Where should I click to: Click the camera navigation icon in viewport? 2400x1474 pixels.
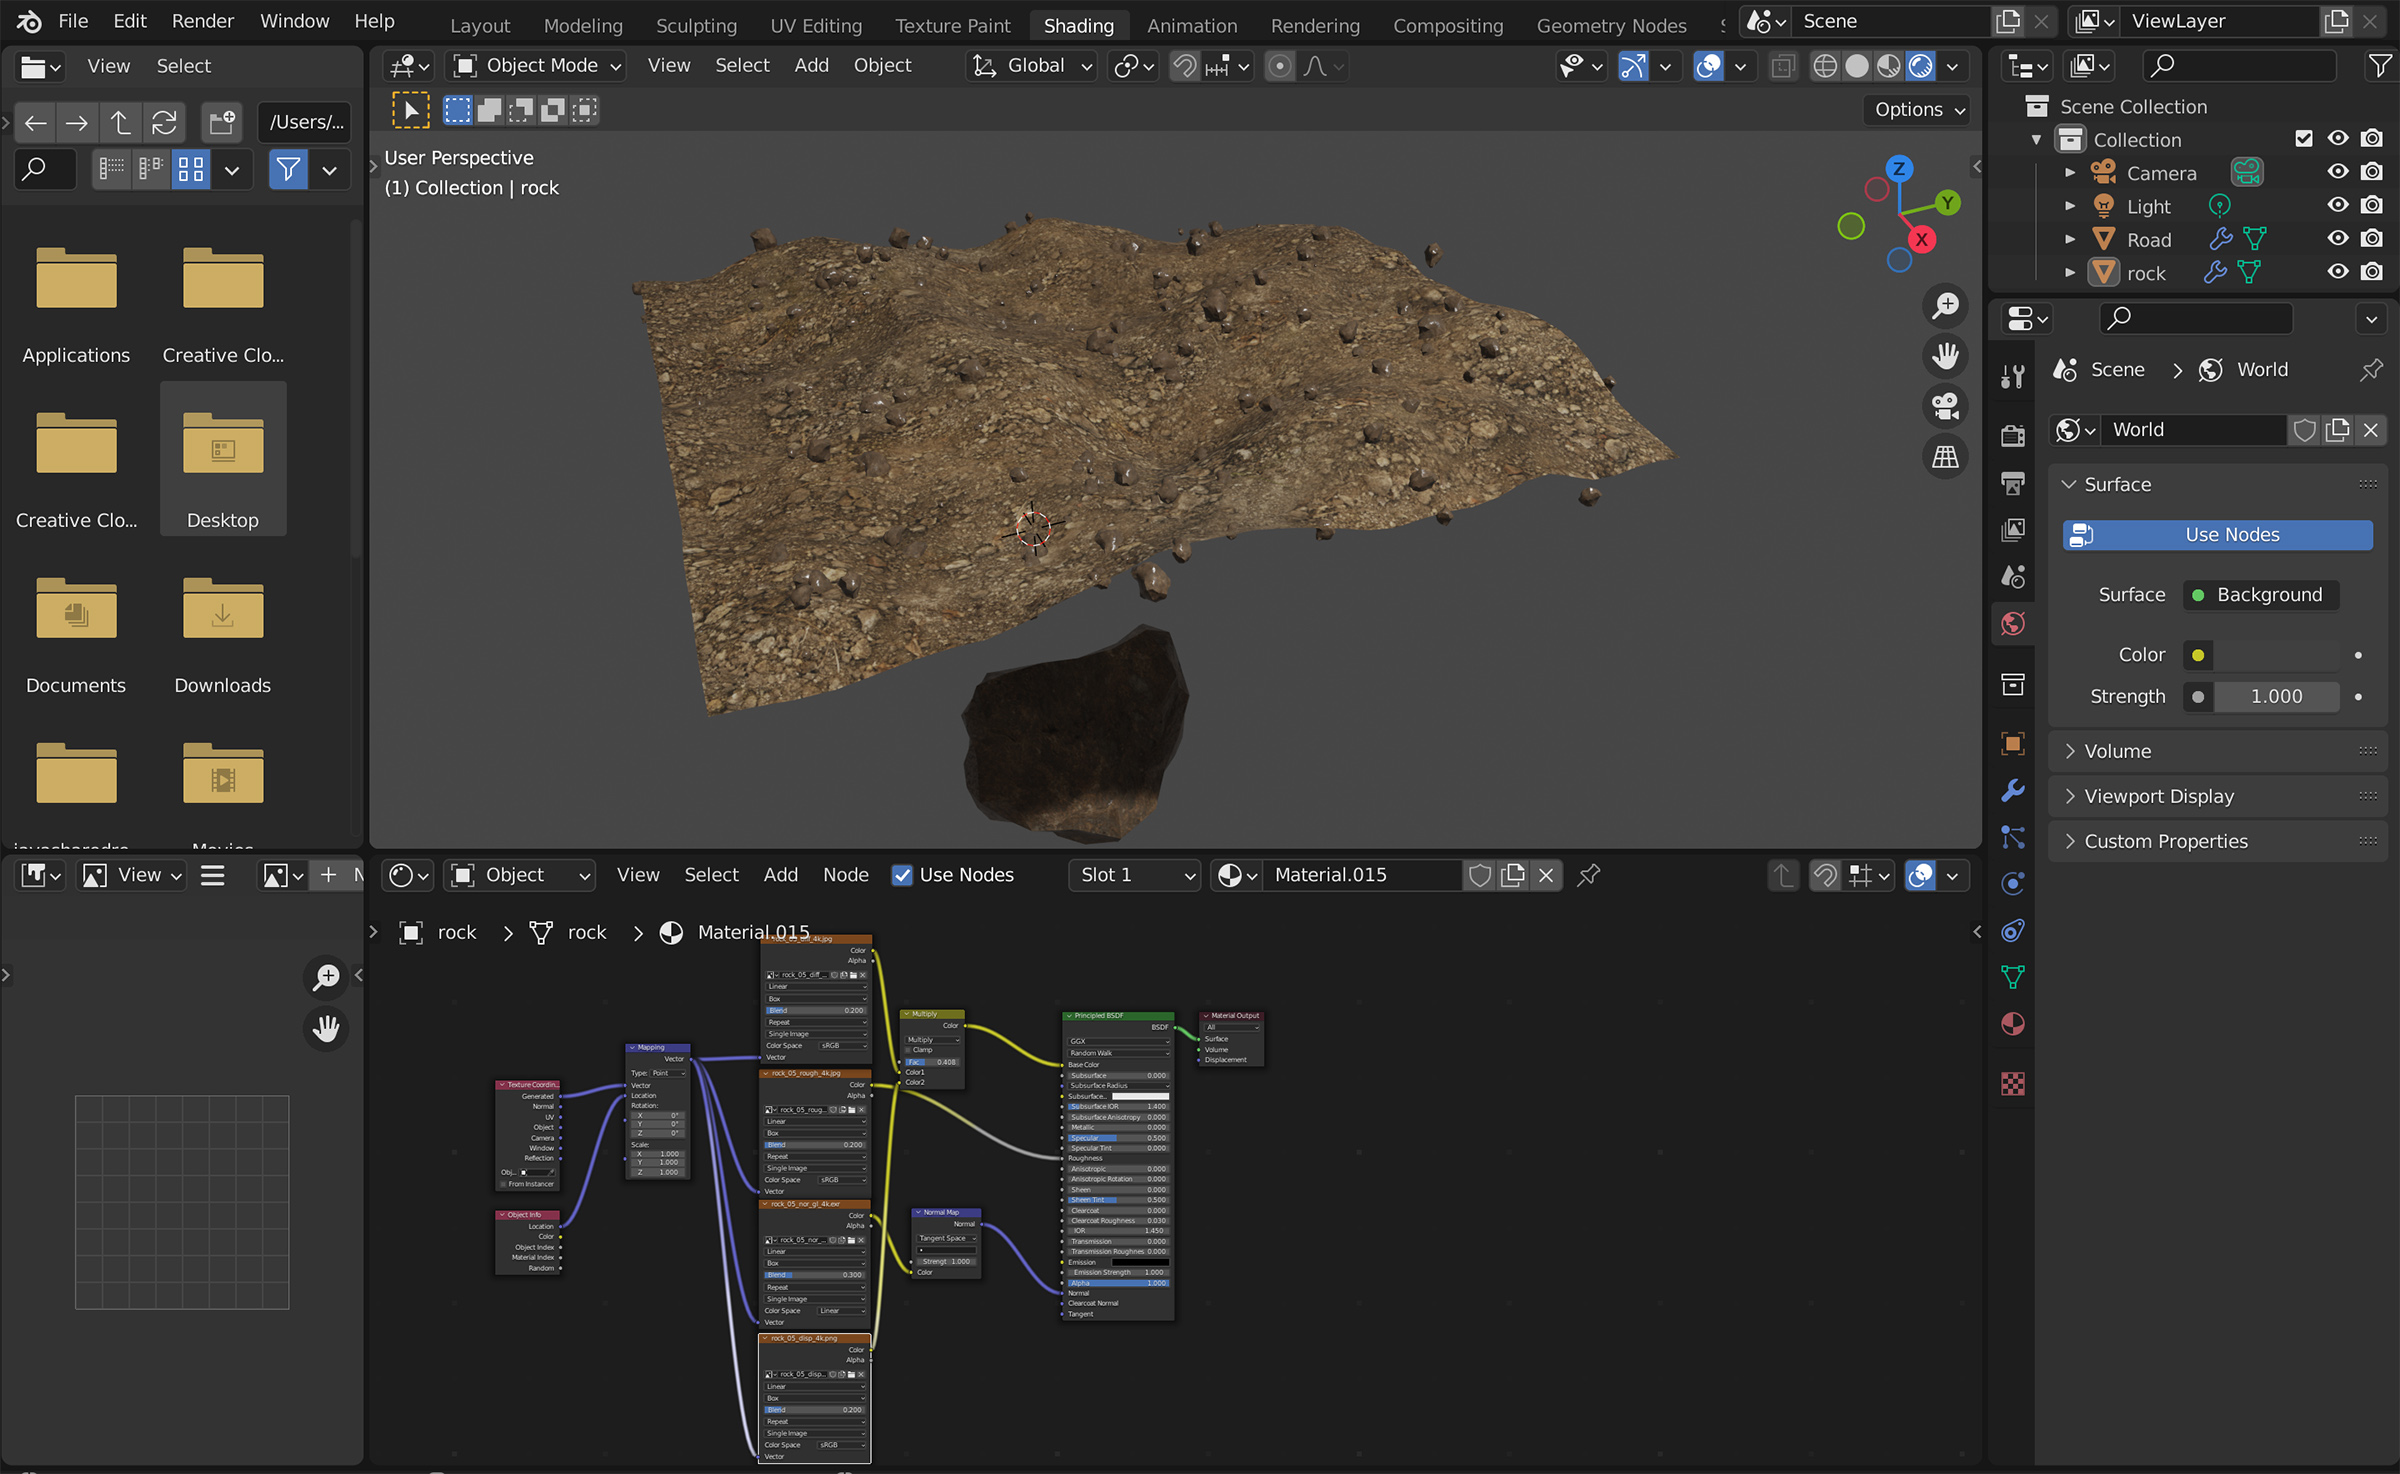coord(1946,406)
